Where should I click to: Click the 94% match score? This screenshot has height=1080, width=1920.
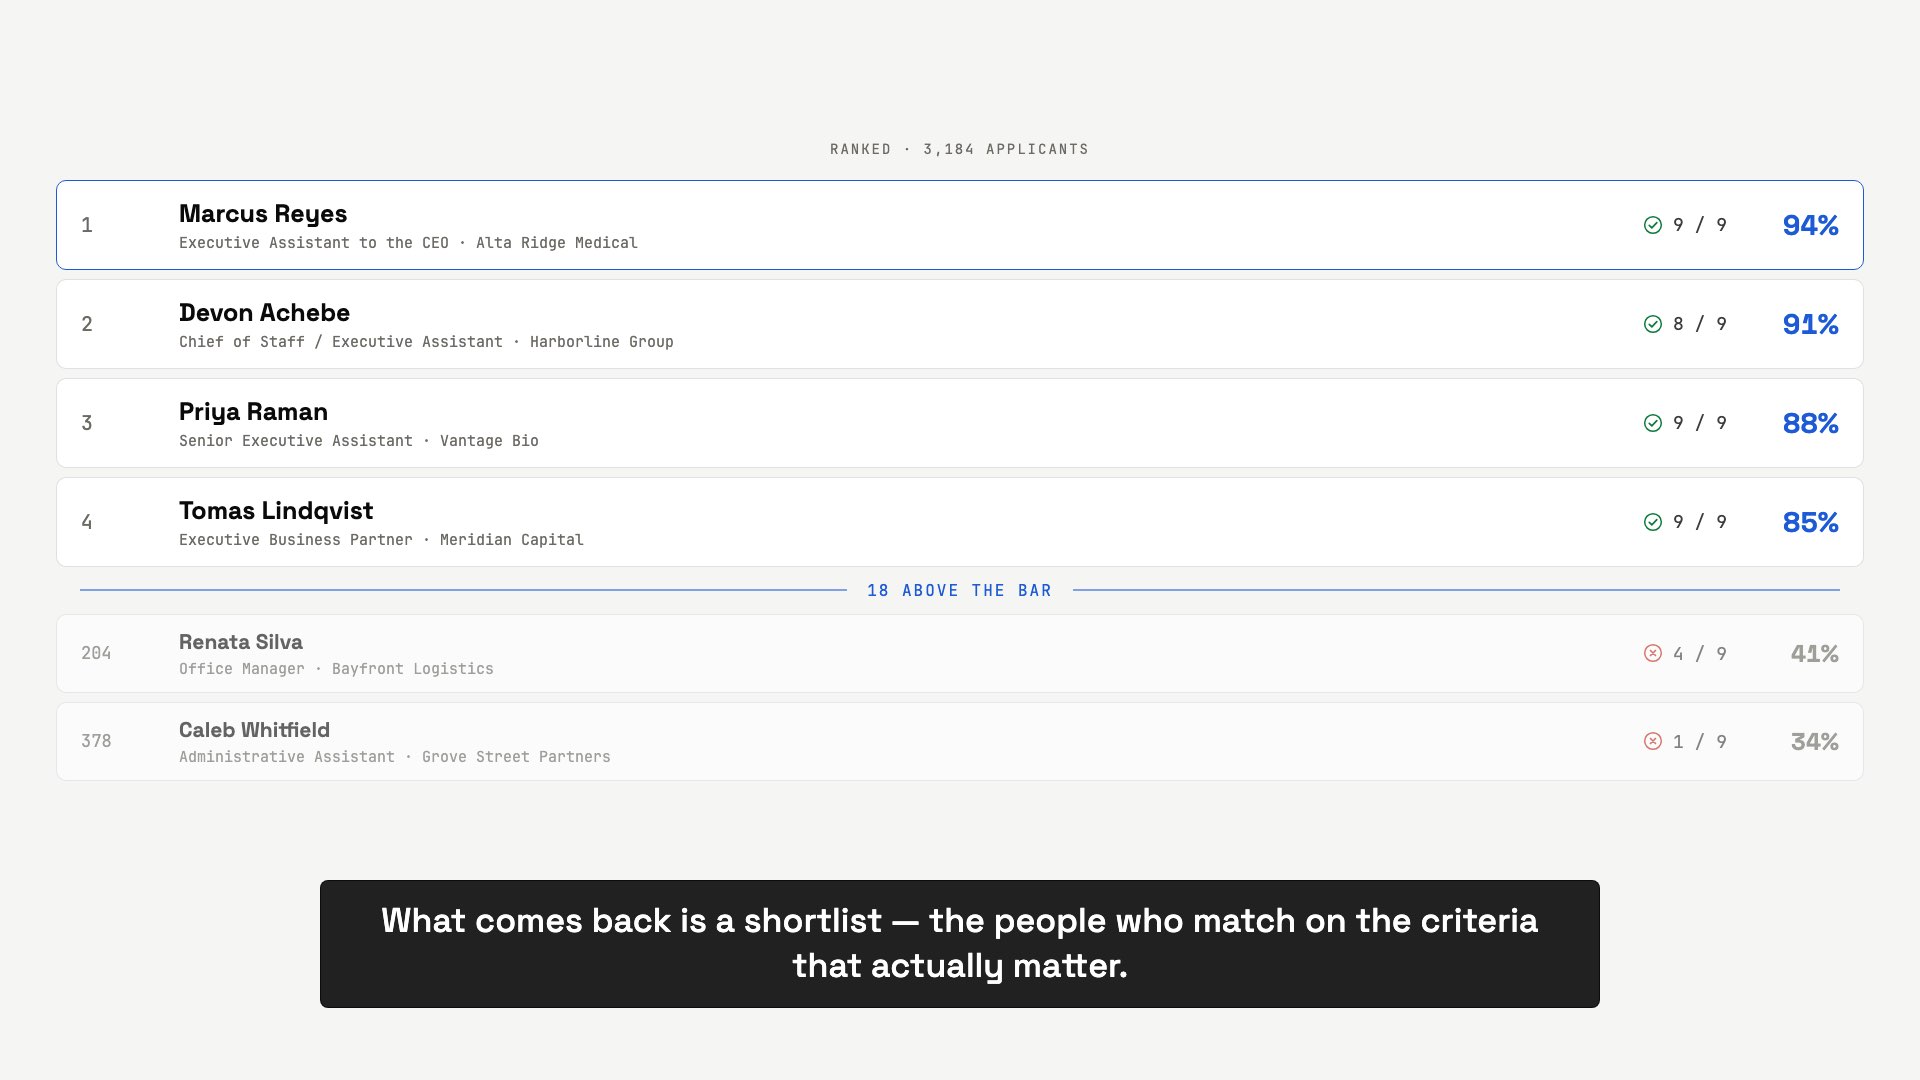[x=1810, y=225]
